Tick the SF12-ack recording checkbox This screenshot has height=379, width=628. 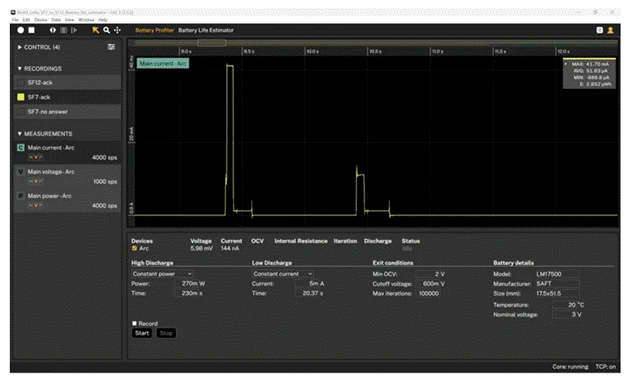coord(21,83)
